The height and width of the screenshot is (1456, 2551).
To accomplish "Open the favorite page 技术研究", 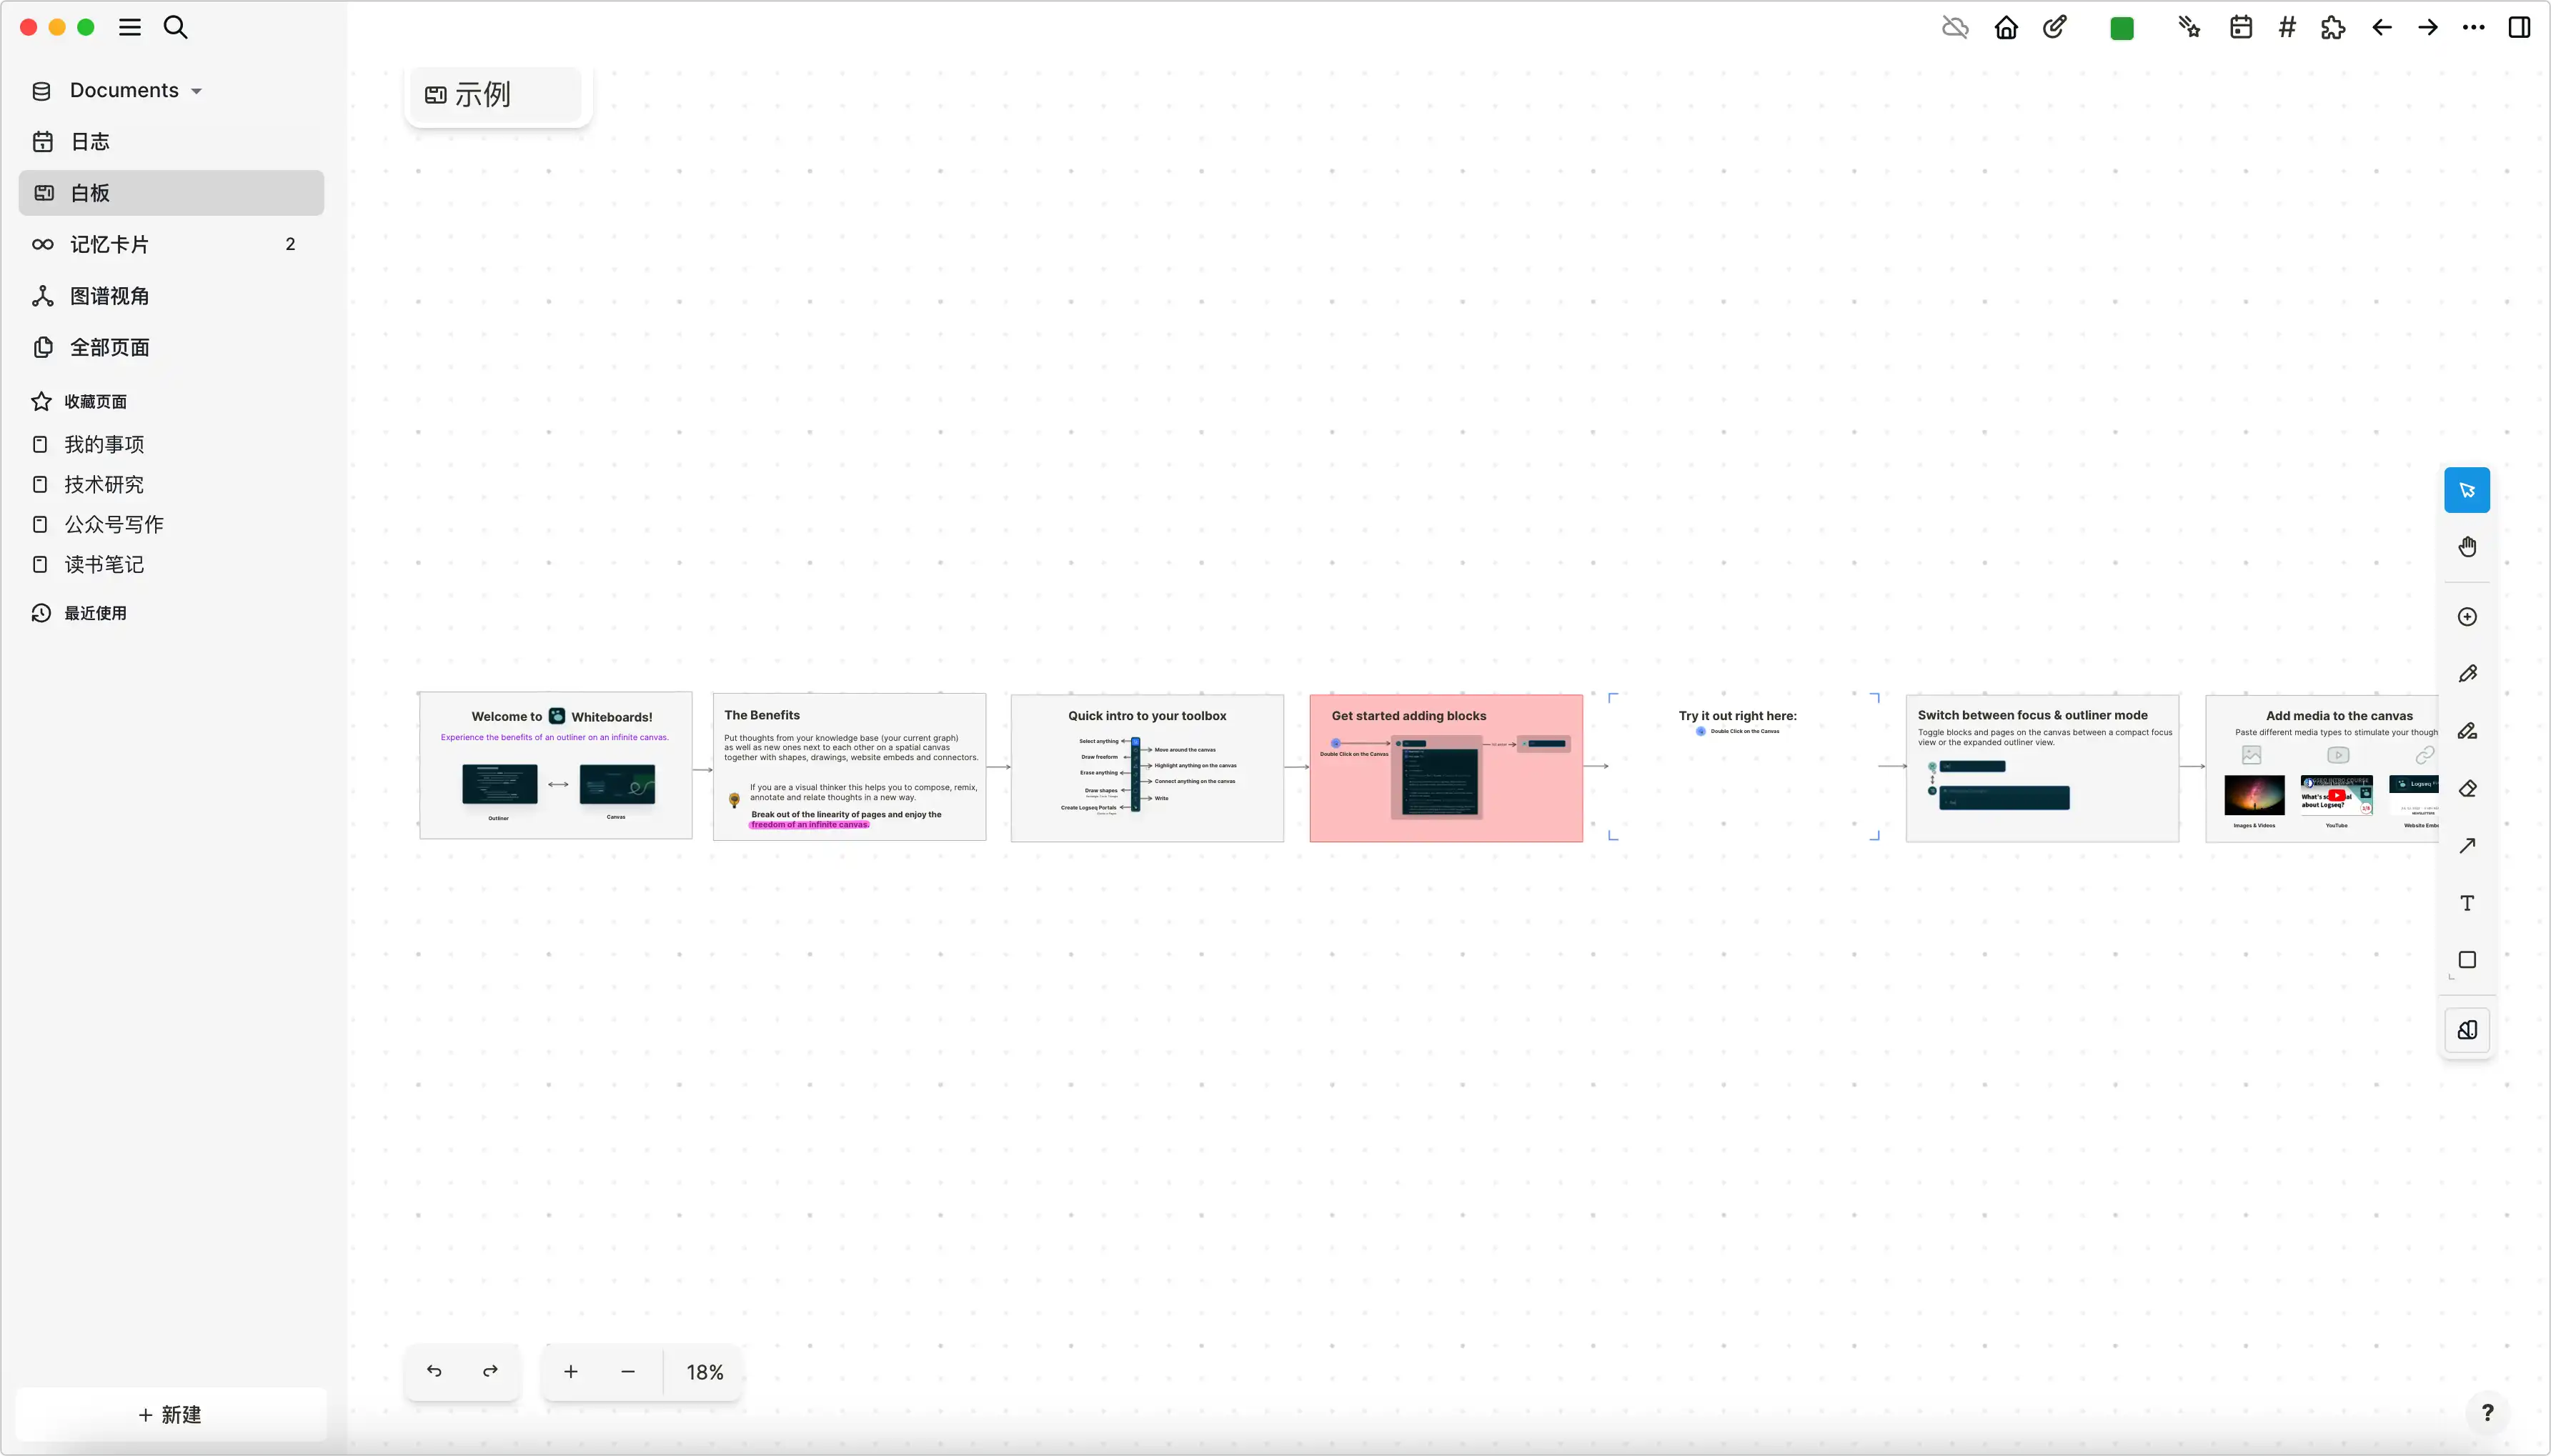I will tap(104, 484).
